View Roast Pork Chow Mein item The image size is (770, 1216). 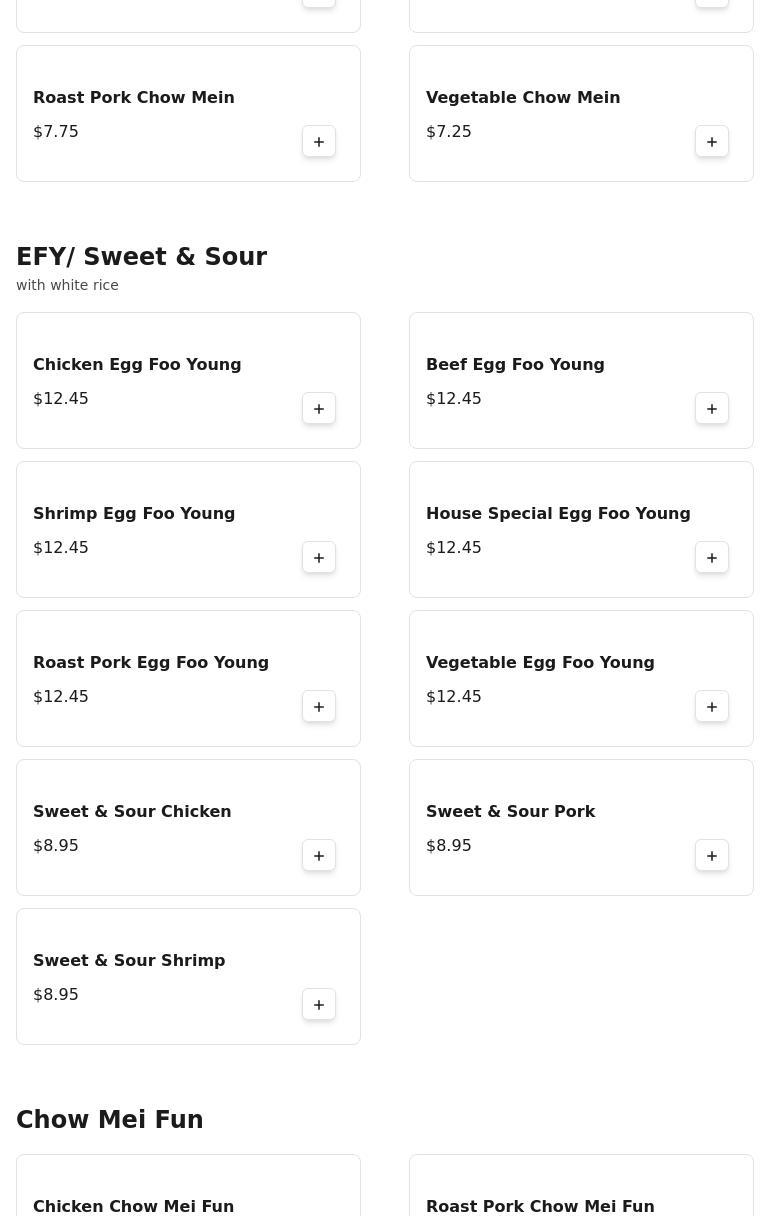coord(134,98)
